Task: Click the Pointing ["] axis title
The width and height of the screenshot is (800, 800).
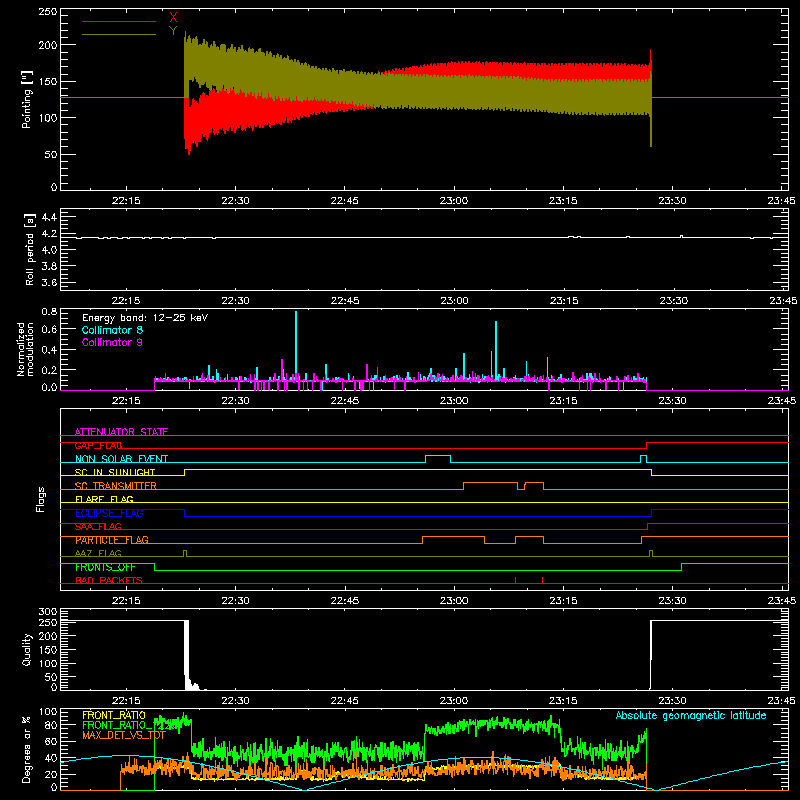Action: click(x=27, y=99)
